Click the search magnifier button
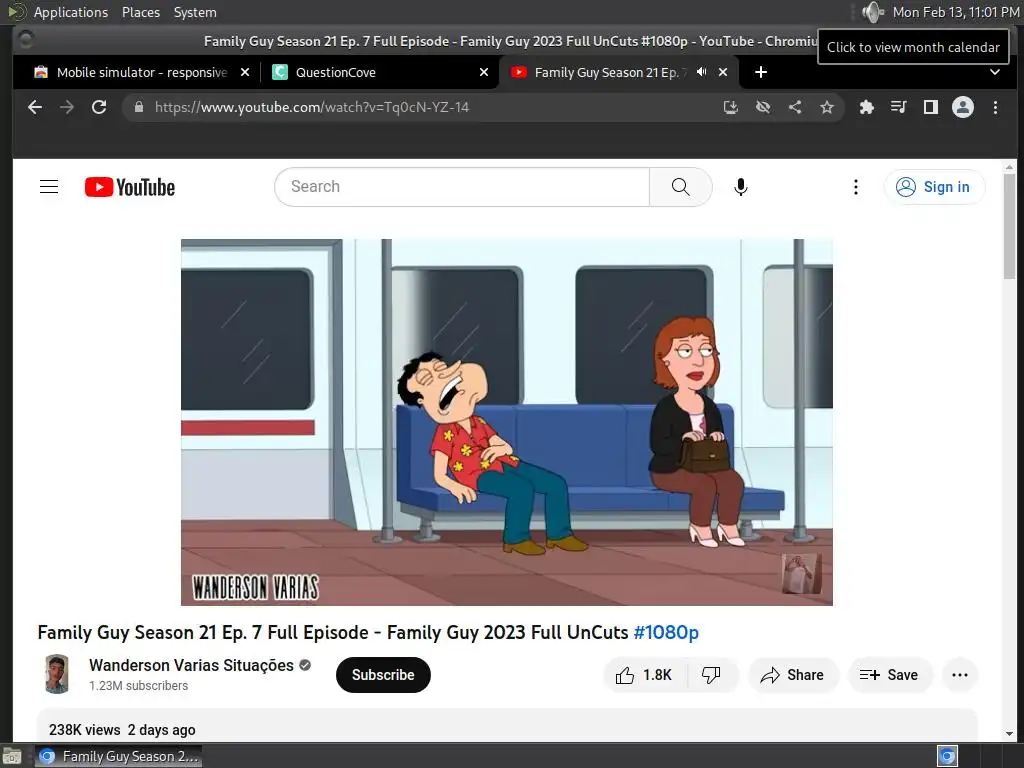 point(680,187)
